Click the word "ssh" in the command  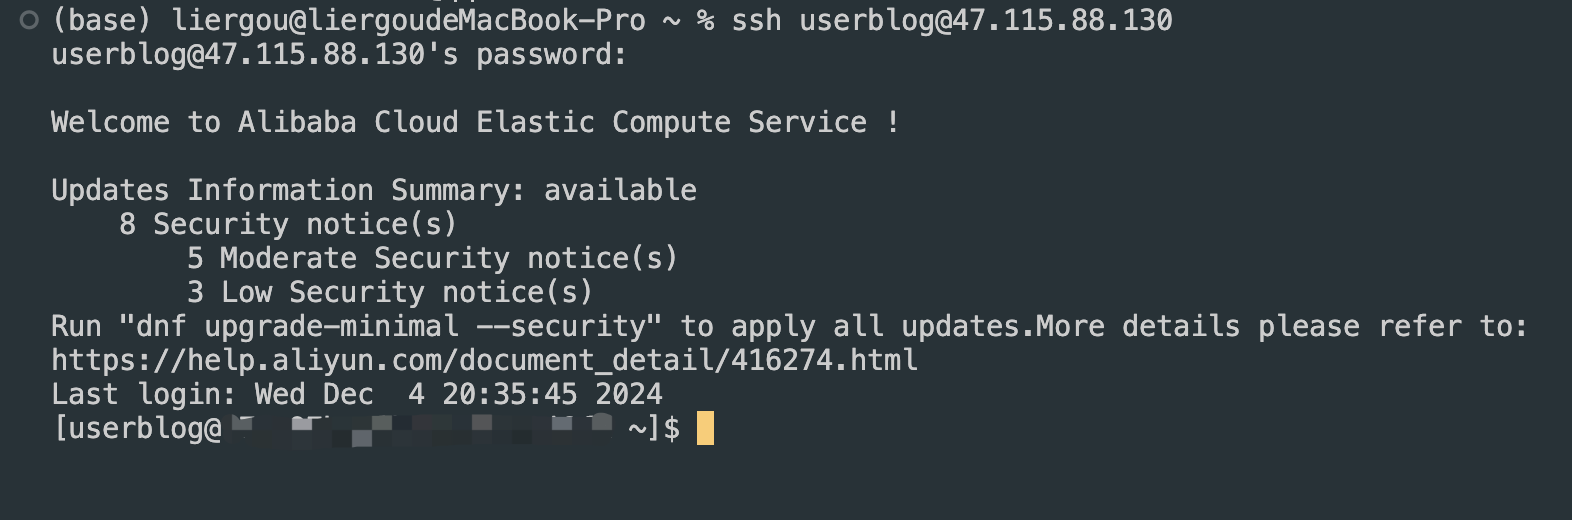point(756,20)
